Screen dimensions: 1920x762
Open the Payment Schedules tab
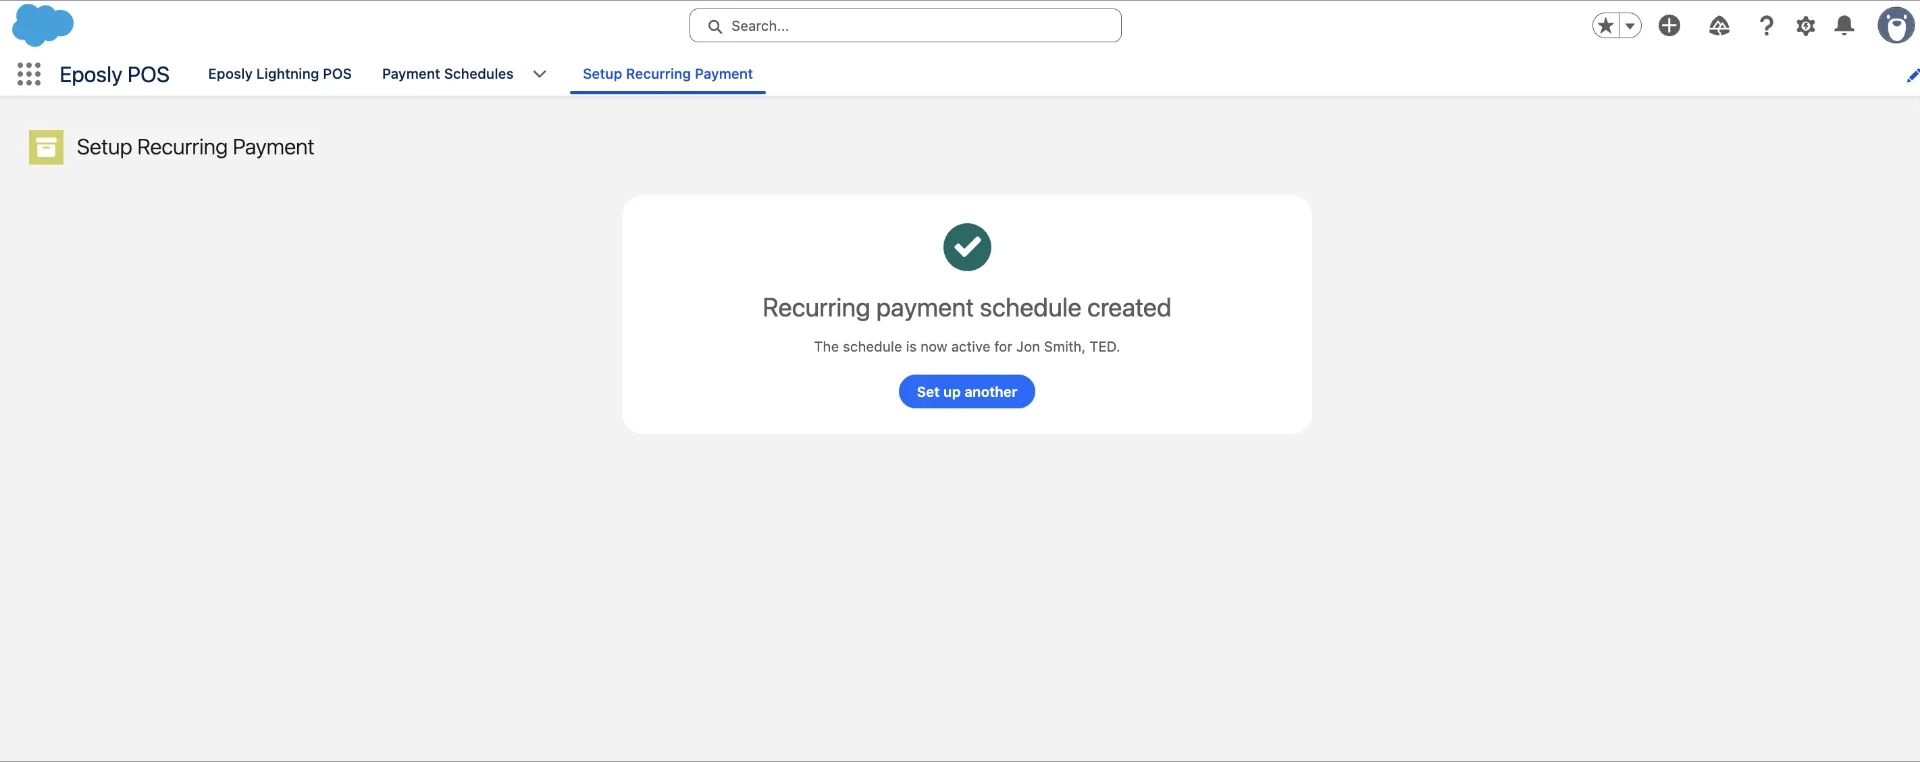(448, 74)
